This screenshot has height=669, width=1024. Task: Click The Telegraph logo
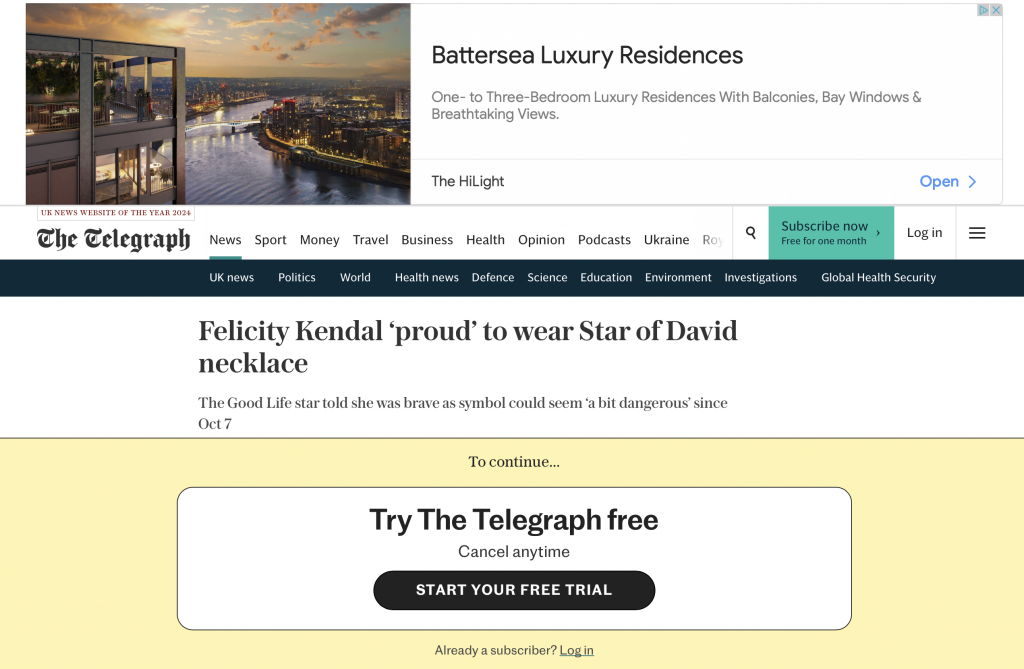pyautogui.click(x=113, y=239)
